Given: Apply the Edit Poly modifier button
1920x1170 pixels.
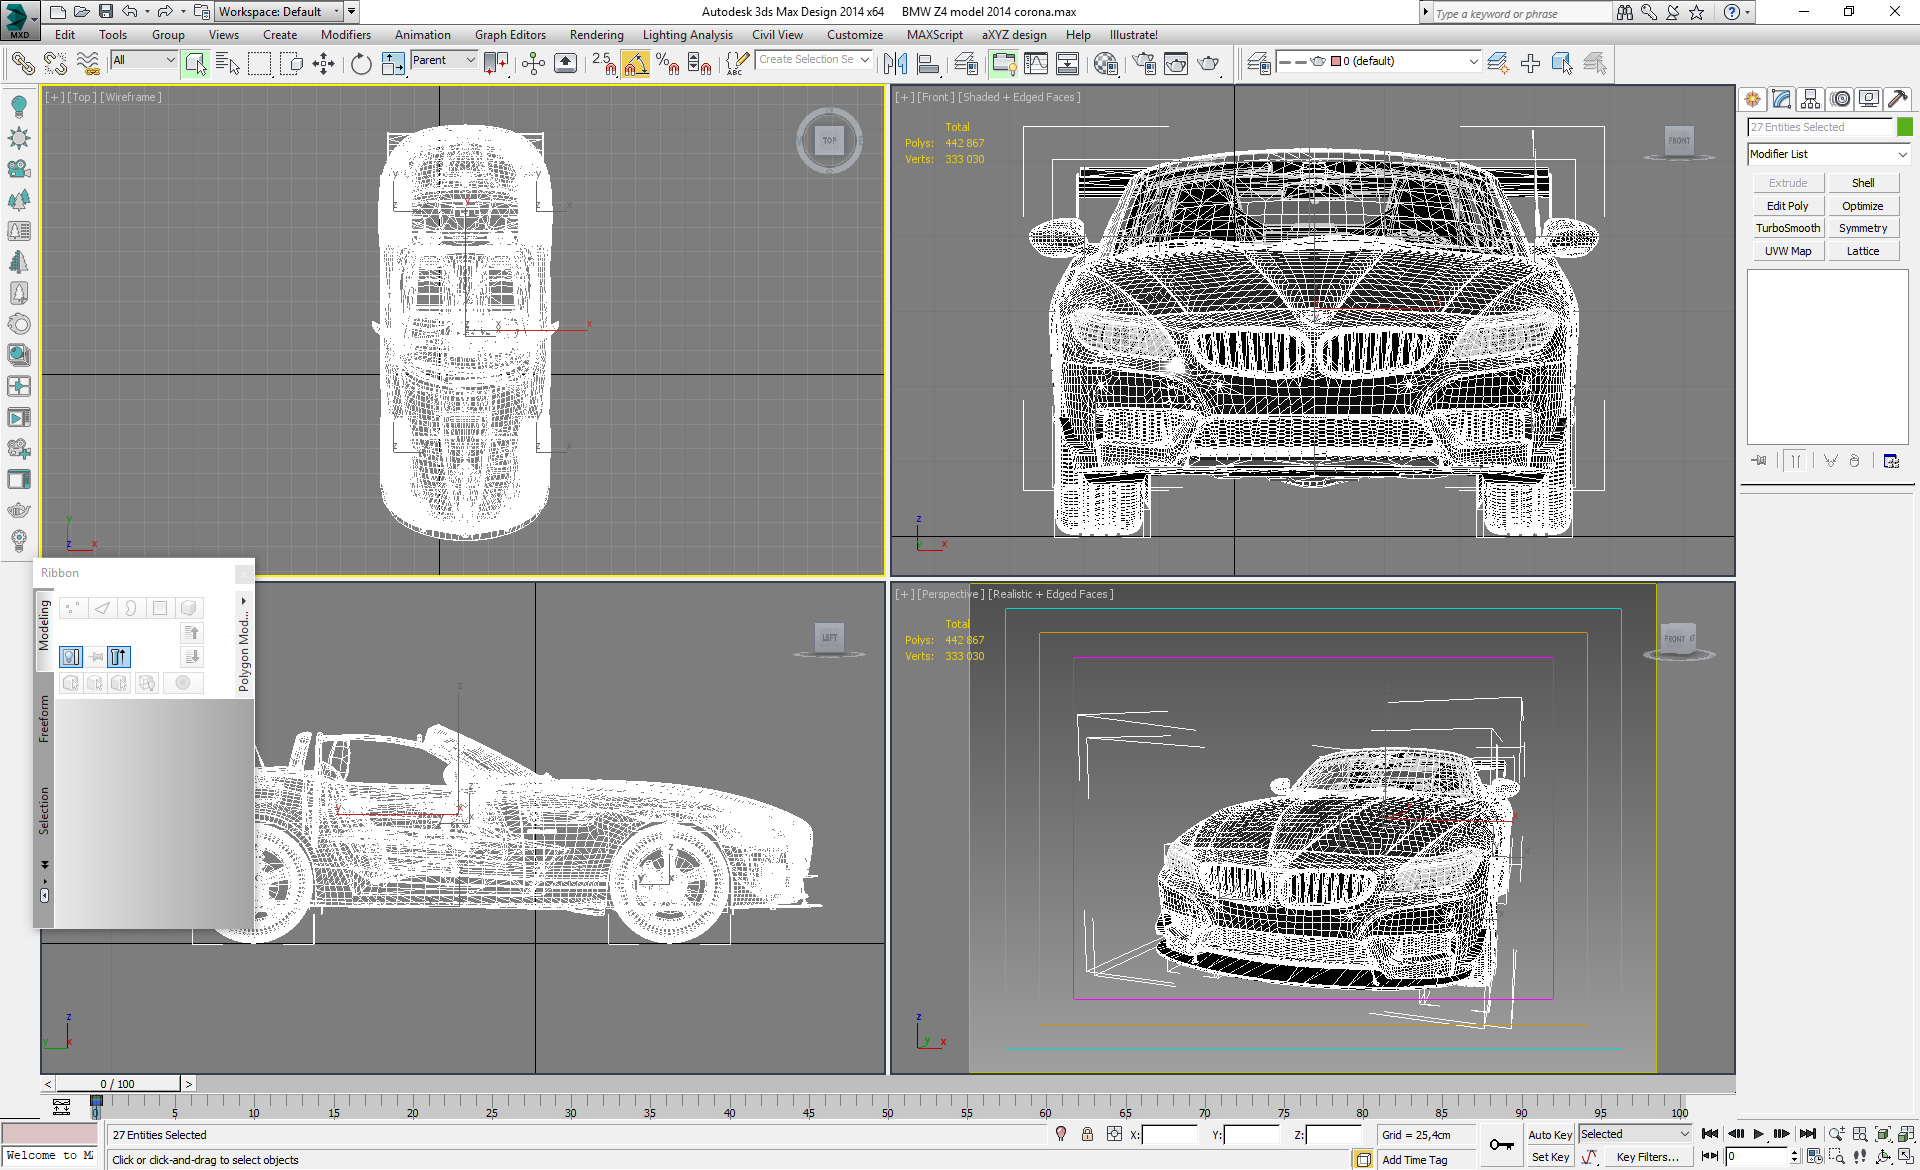Looking at the screenshot, I should [1788, 206].
